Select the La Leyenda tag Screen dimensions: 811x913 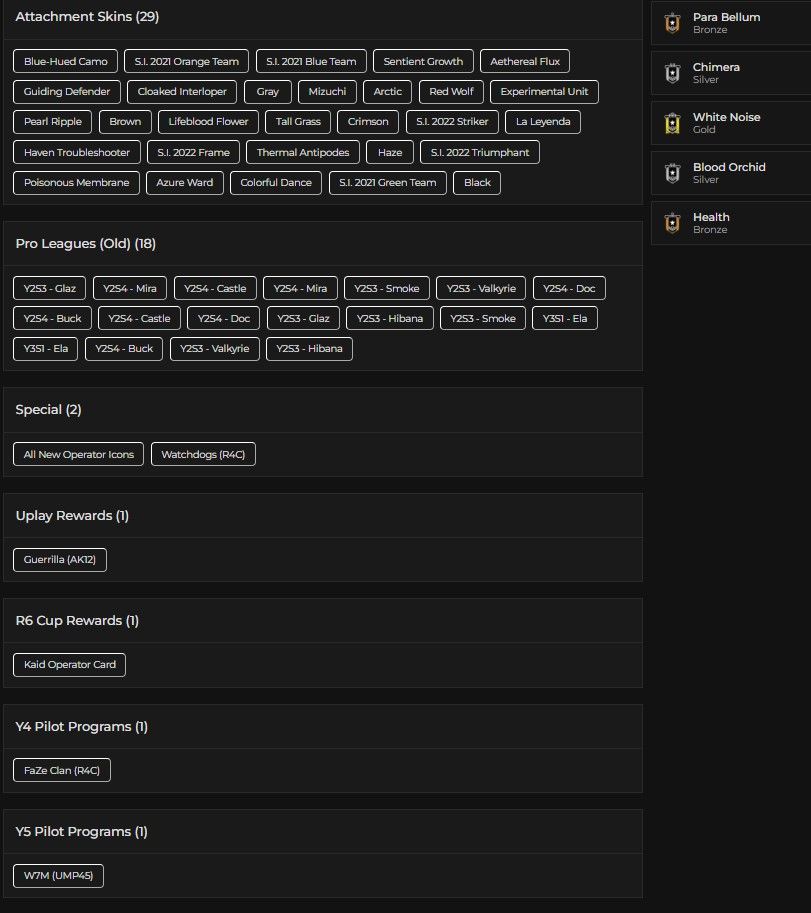pos(543,122)
